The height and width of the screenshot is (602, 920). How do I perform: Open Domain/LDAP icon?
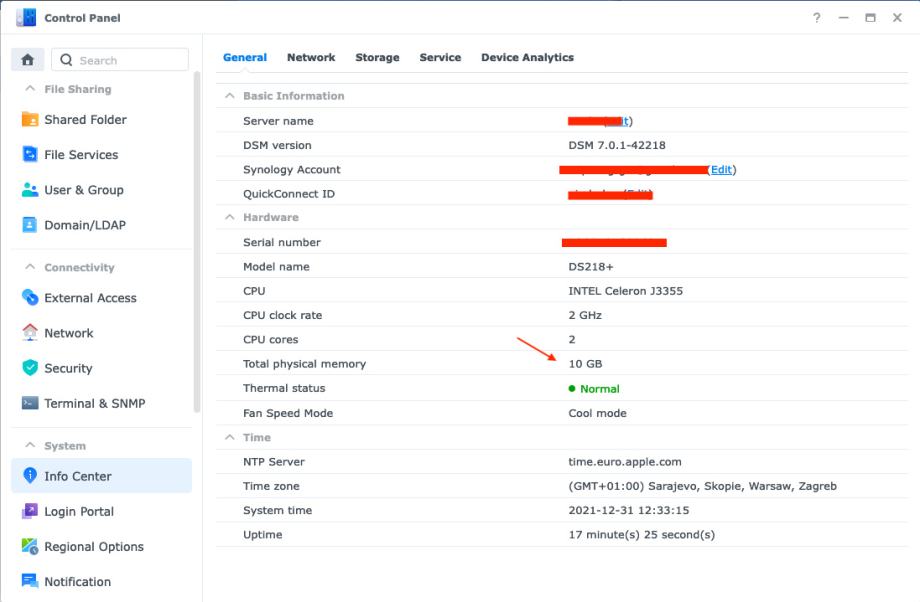[29, 225]
